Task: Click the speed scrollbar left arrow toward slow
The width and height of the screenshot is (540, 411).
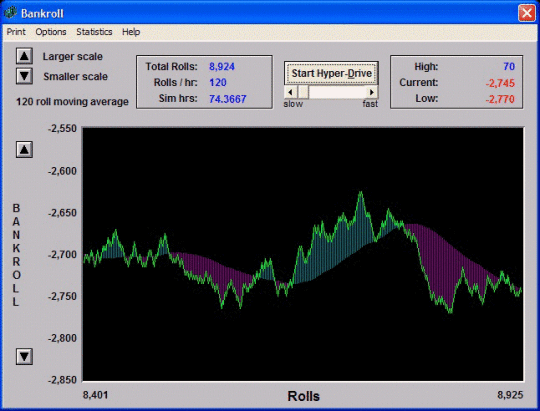Action: pyautogui.click(x=290, y=92)
